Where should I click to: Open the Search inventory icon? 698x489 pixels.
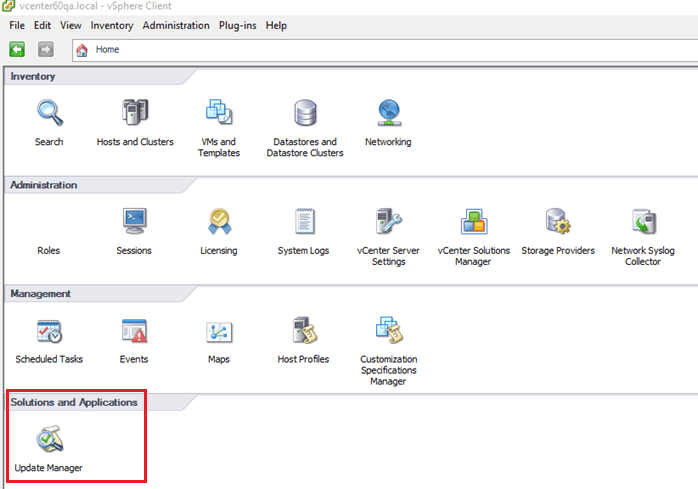49,112
